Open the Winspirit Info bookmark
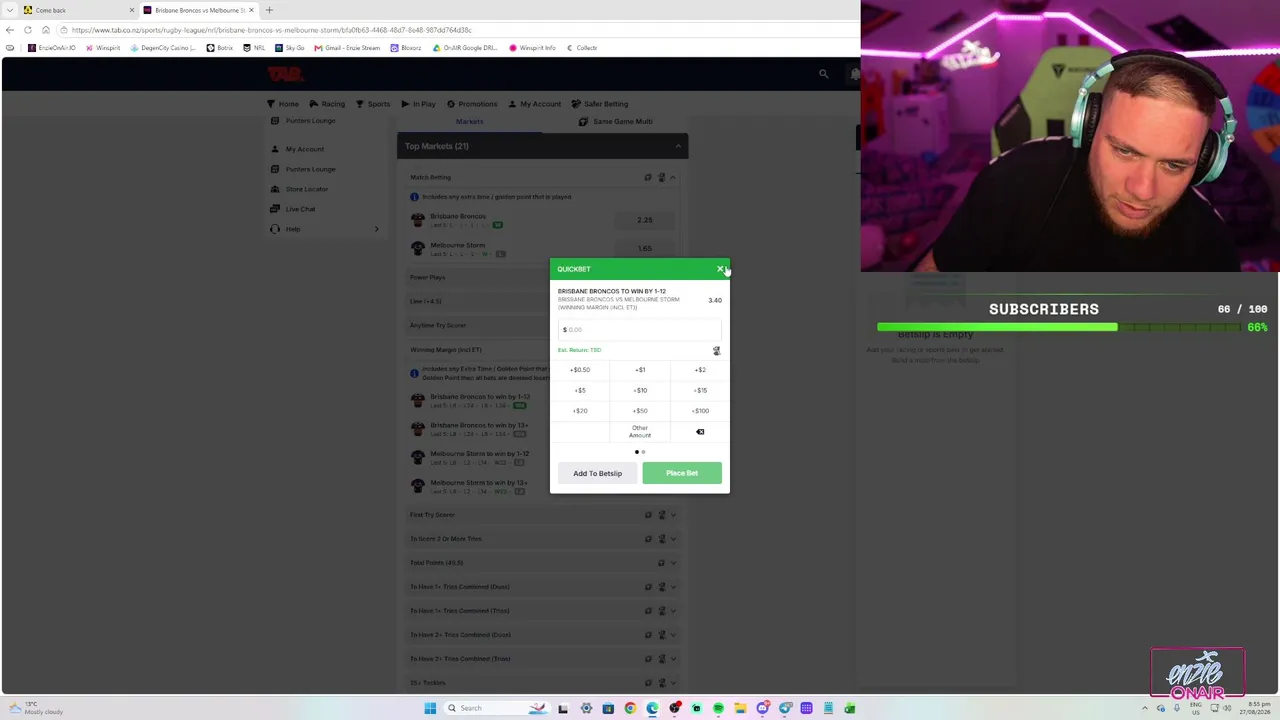 (x=532, y=48)
